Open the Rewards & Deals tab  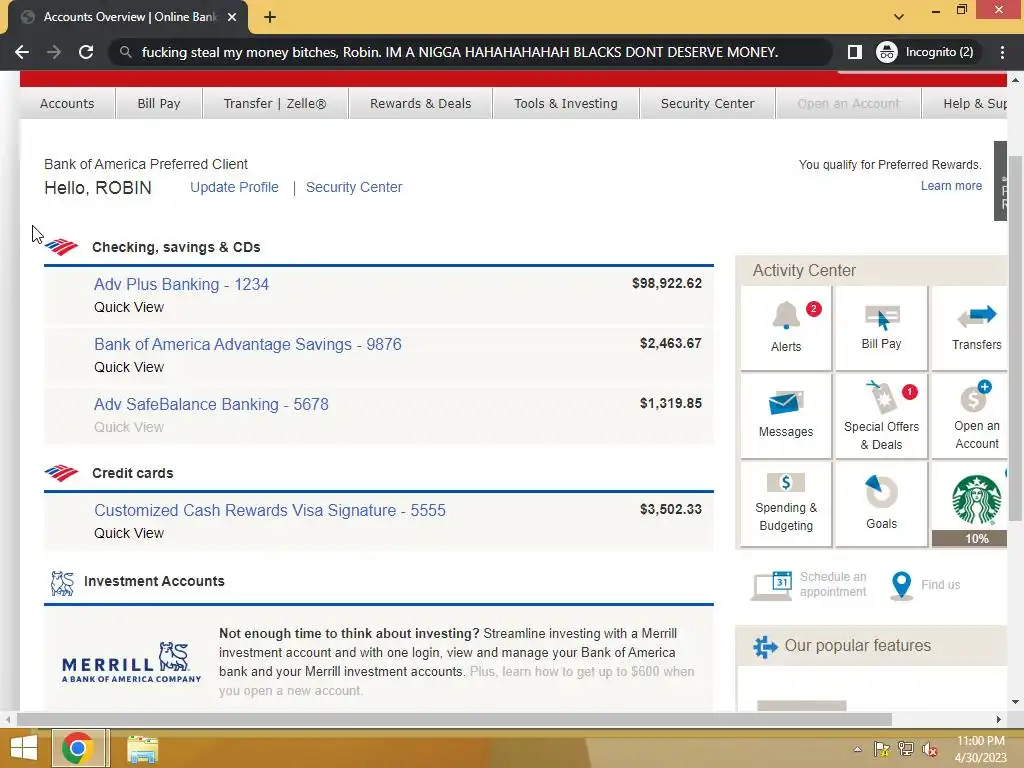pos(421,103)
